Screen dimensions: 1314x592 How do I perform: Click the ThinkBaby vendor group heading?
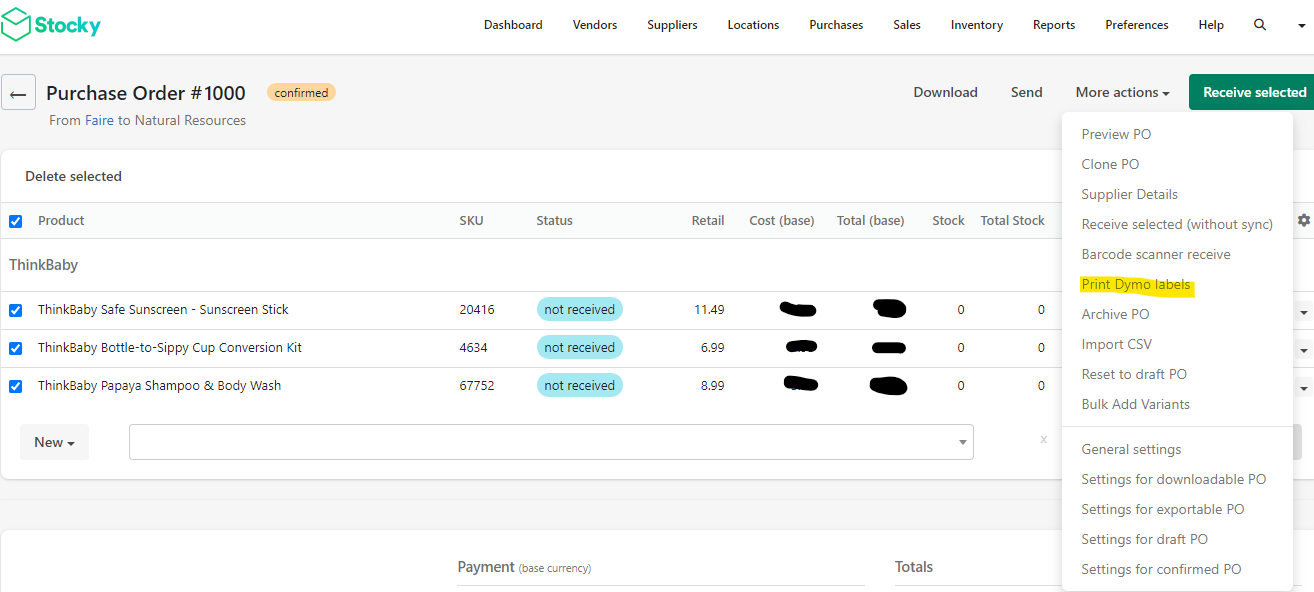pos(43,265)
